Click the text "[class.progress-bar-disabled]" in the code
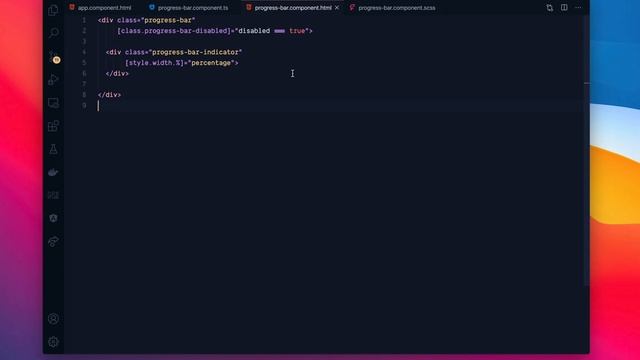The width and height of the screenshot is (640, 360). [x=174, y=31]
